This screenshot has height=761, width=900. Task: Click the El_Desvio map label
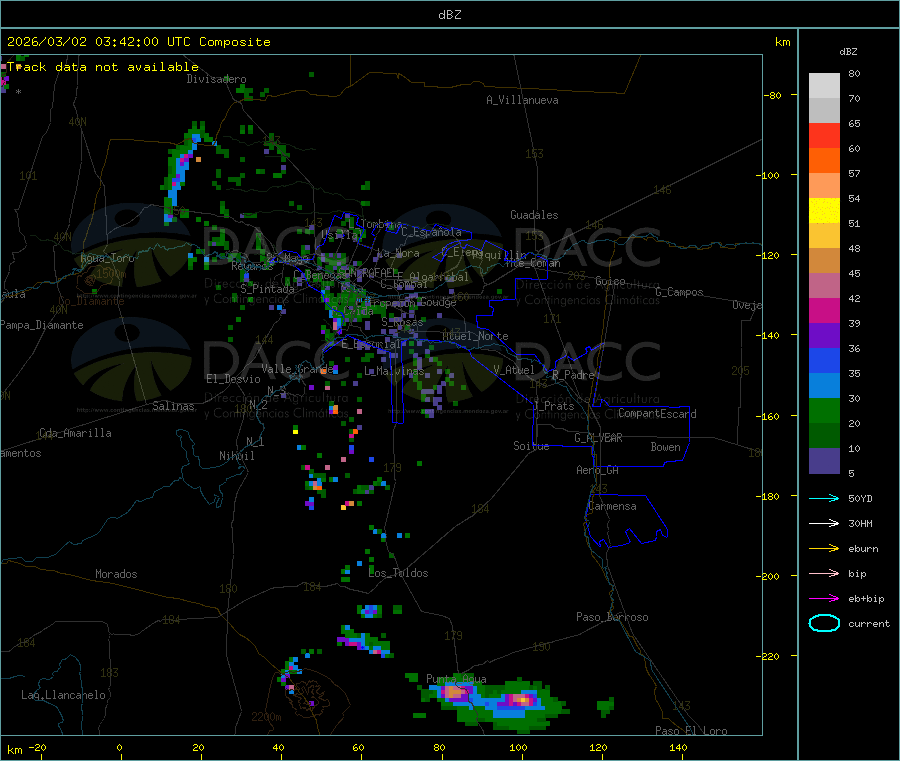coord(233,379)
